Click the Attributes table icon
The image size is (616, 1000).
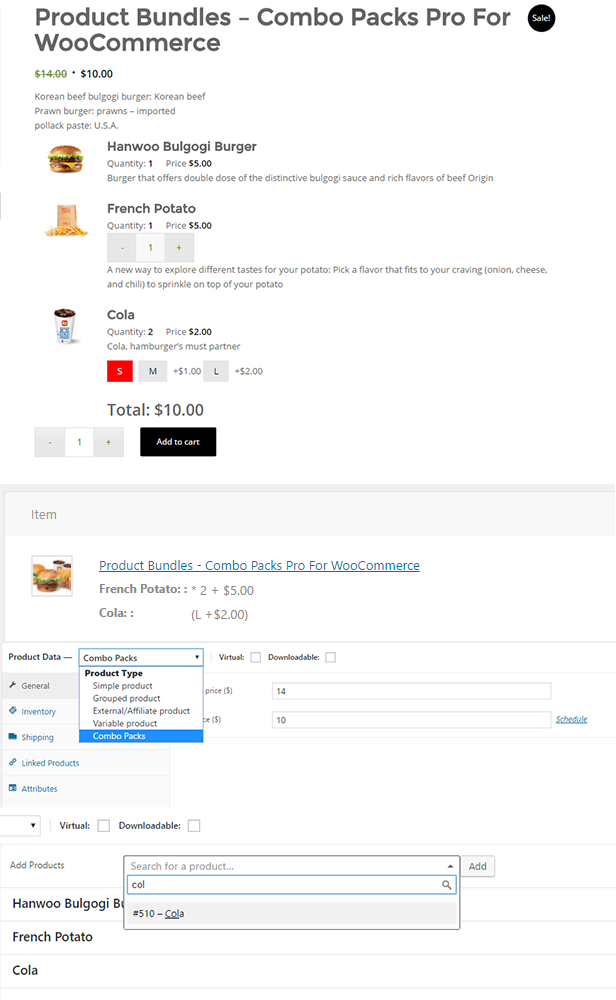(13, 788)
